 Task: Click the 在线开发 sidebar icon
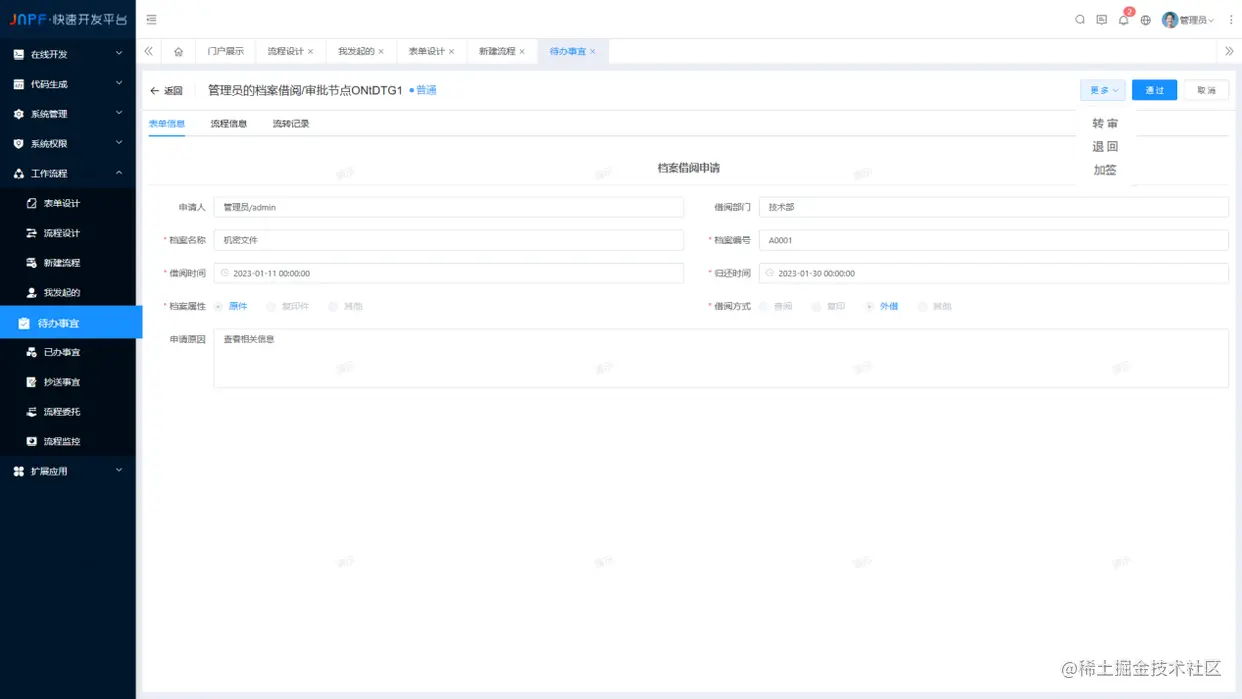click(19, 54)
